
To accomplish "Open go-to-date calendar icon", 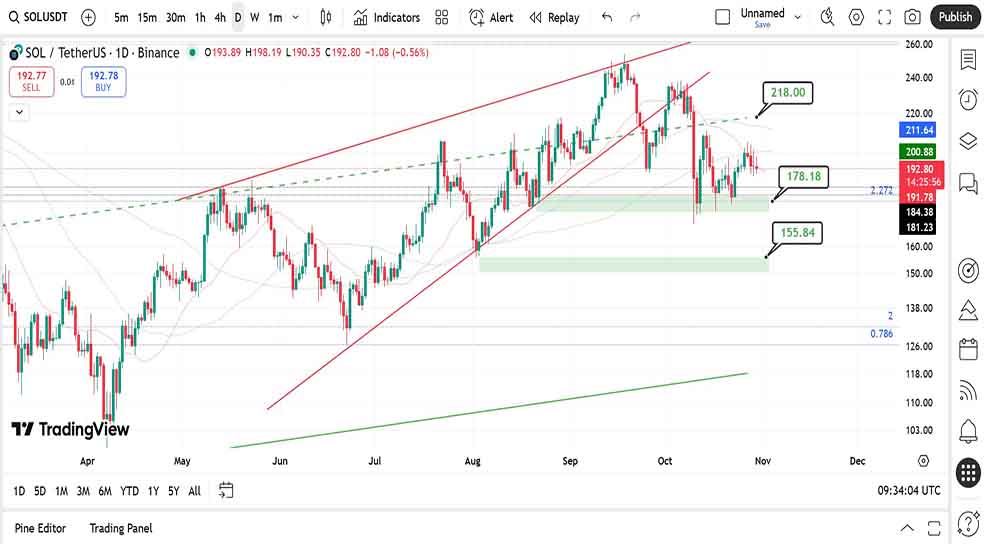I will click(x=226, y=490).
